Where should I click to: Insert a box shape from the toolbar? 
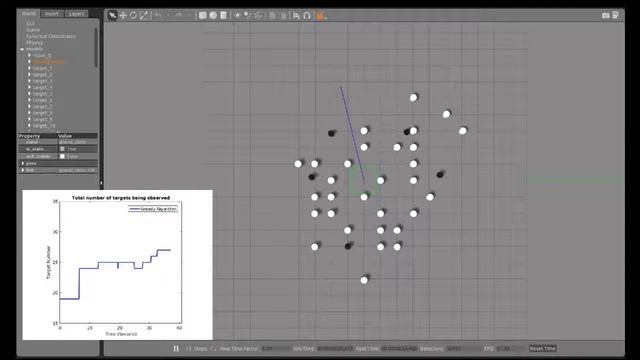pos(202,16)
